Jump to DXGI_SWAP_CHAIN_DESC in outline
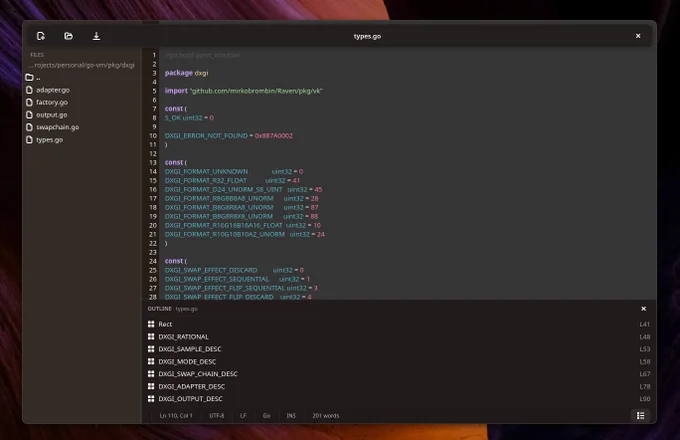 (x=399, y=374)
